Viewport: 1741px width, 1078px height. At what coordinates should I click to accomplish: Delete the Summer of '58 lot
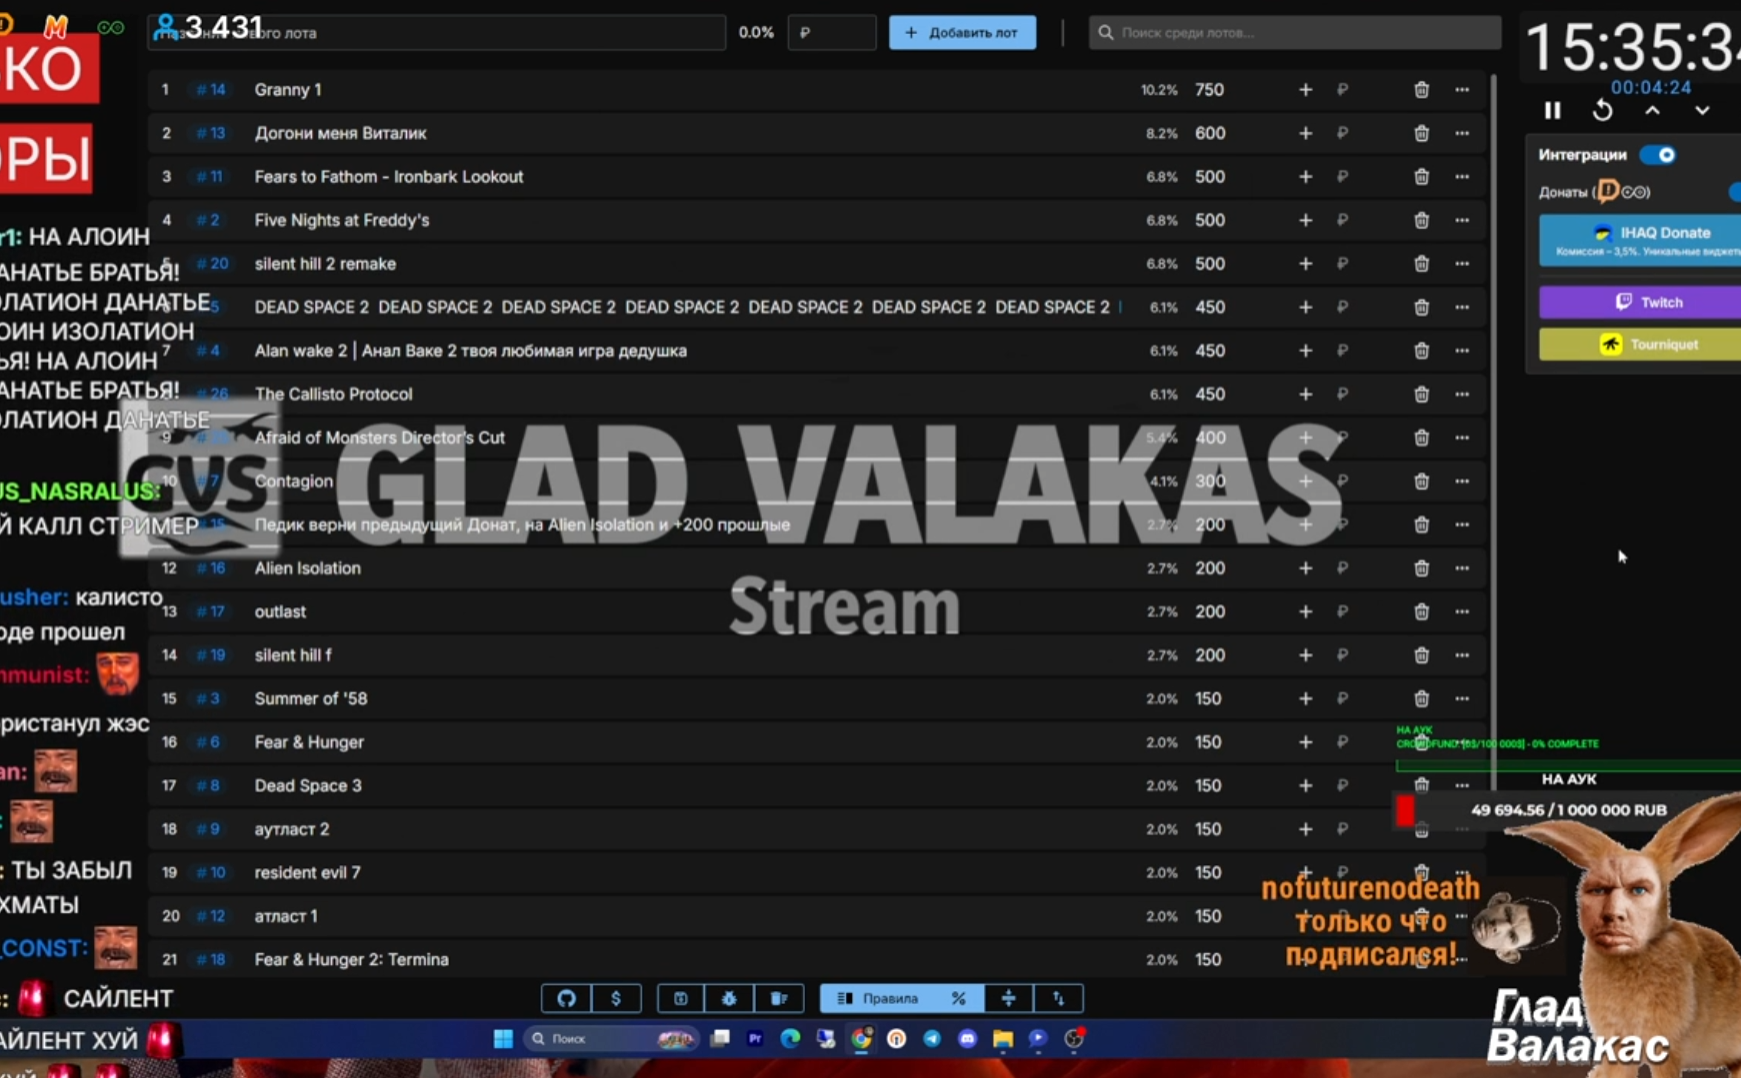click(x=1421, y=699)
